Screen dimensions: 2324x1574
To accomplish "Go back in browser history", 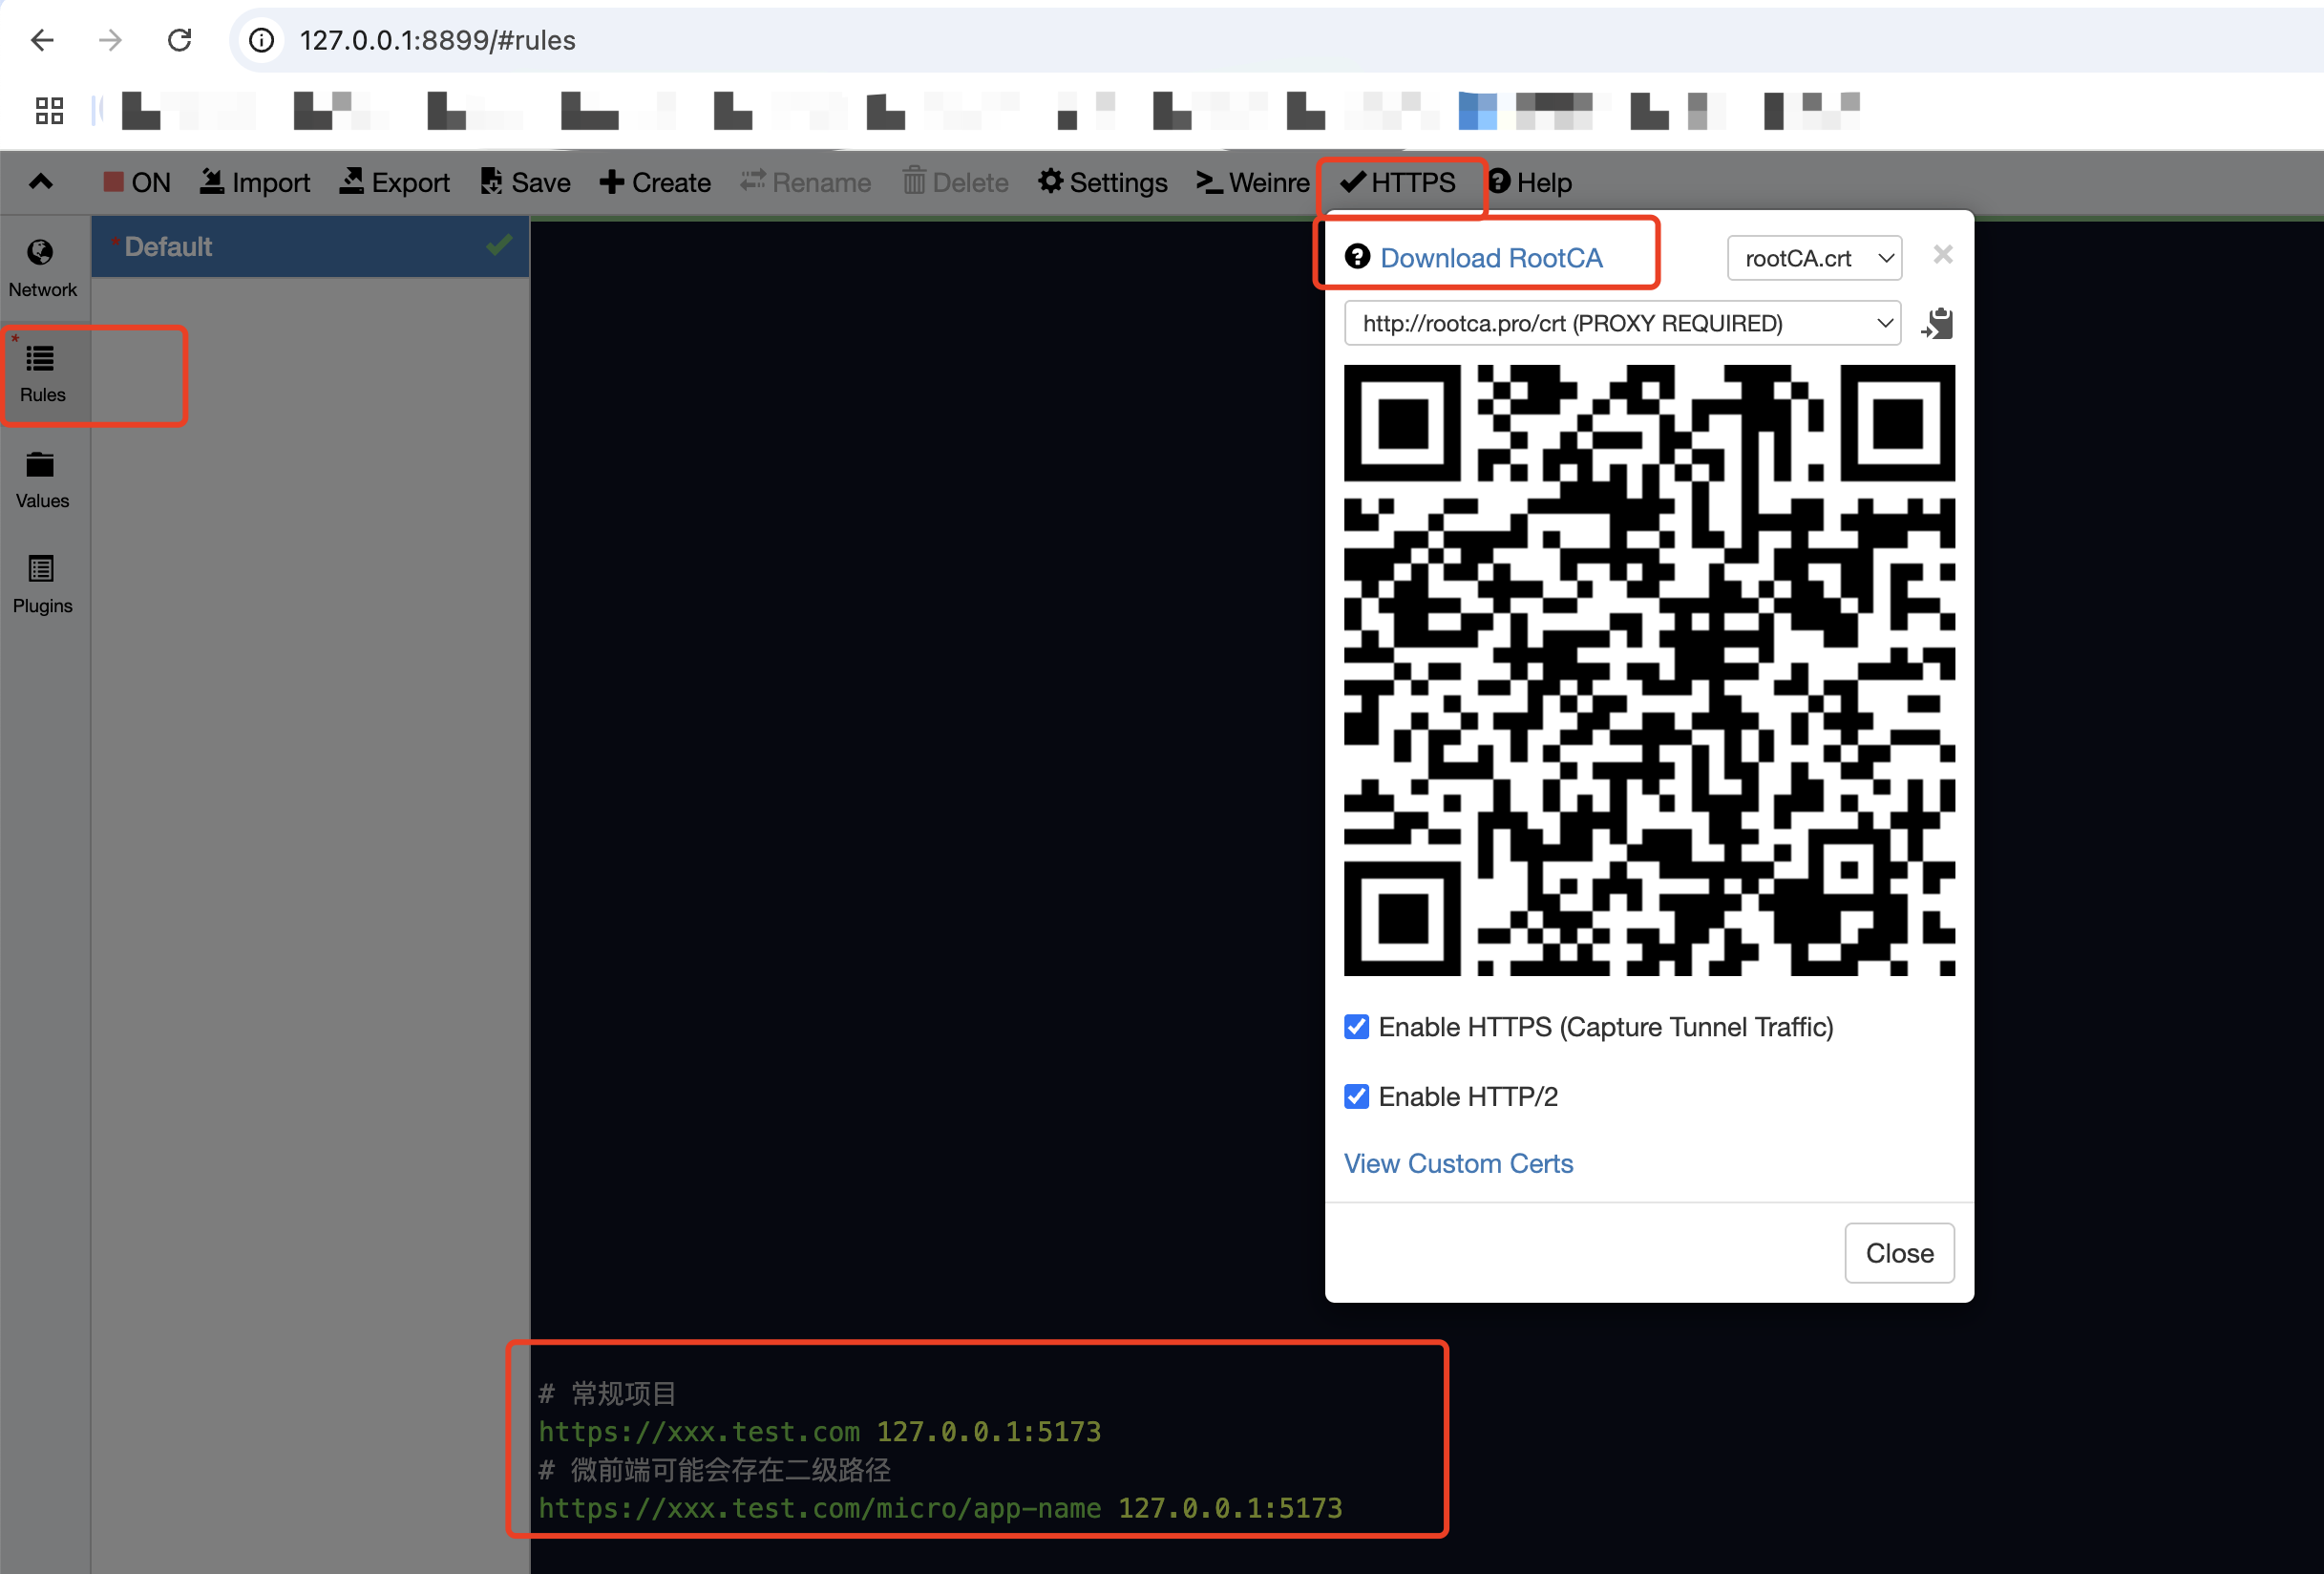I will pyautogui.click(x=42, y=40).
